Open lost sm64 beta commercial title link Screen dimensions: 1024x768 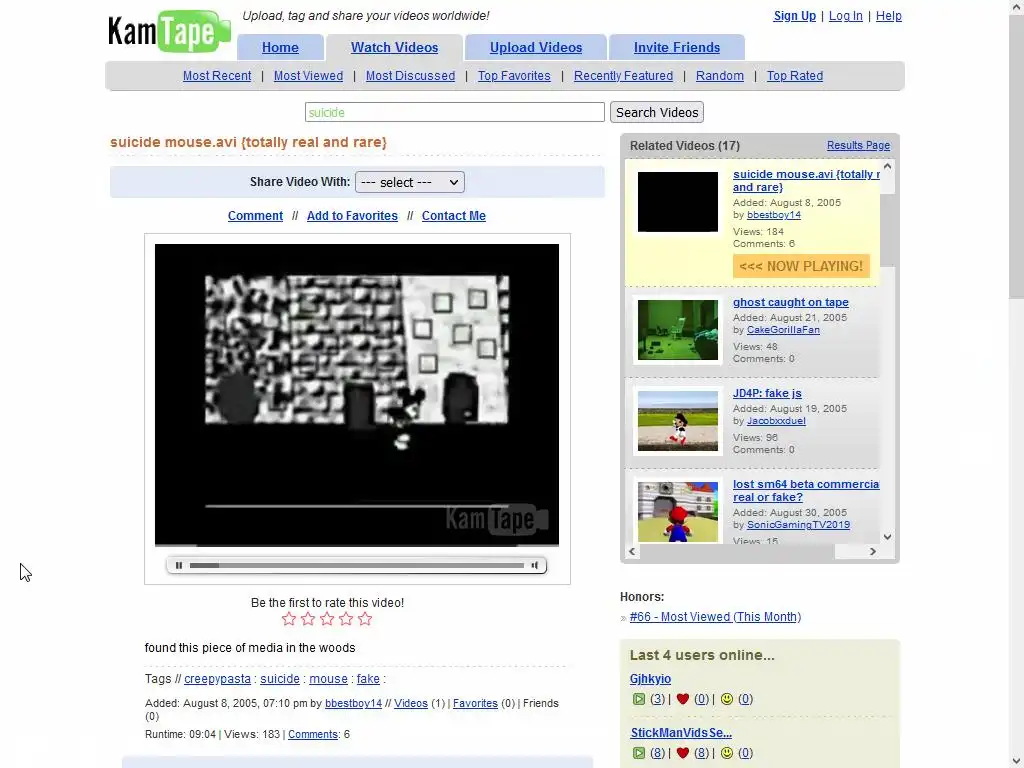[x=806, y=490]
